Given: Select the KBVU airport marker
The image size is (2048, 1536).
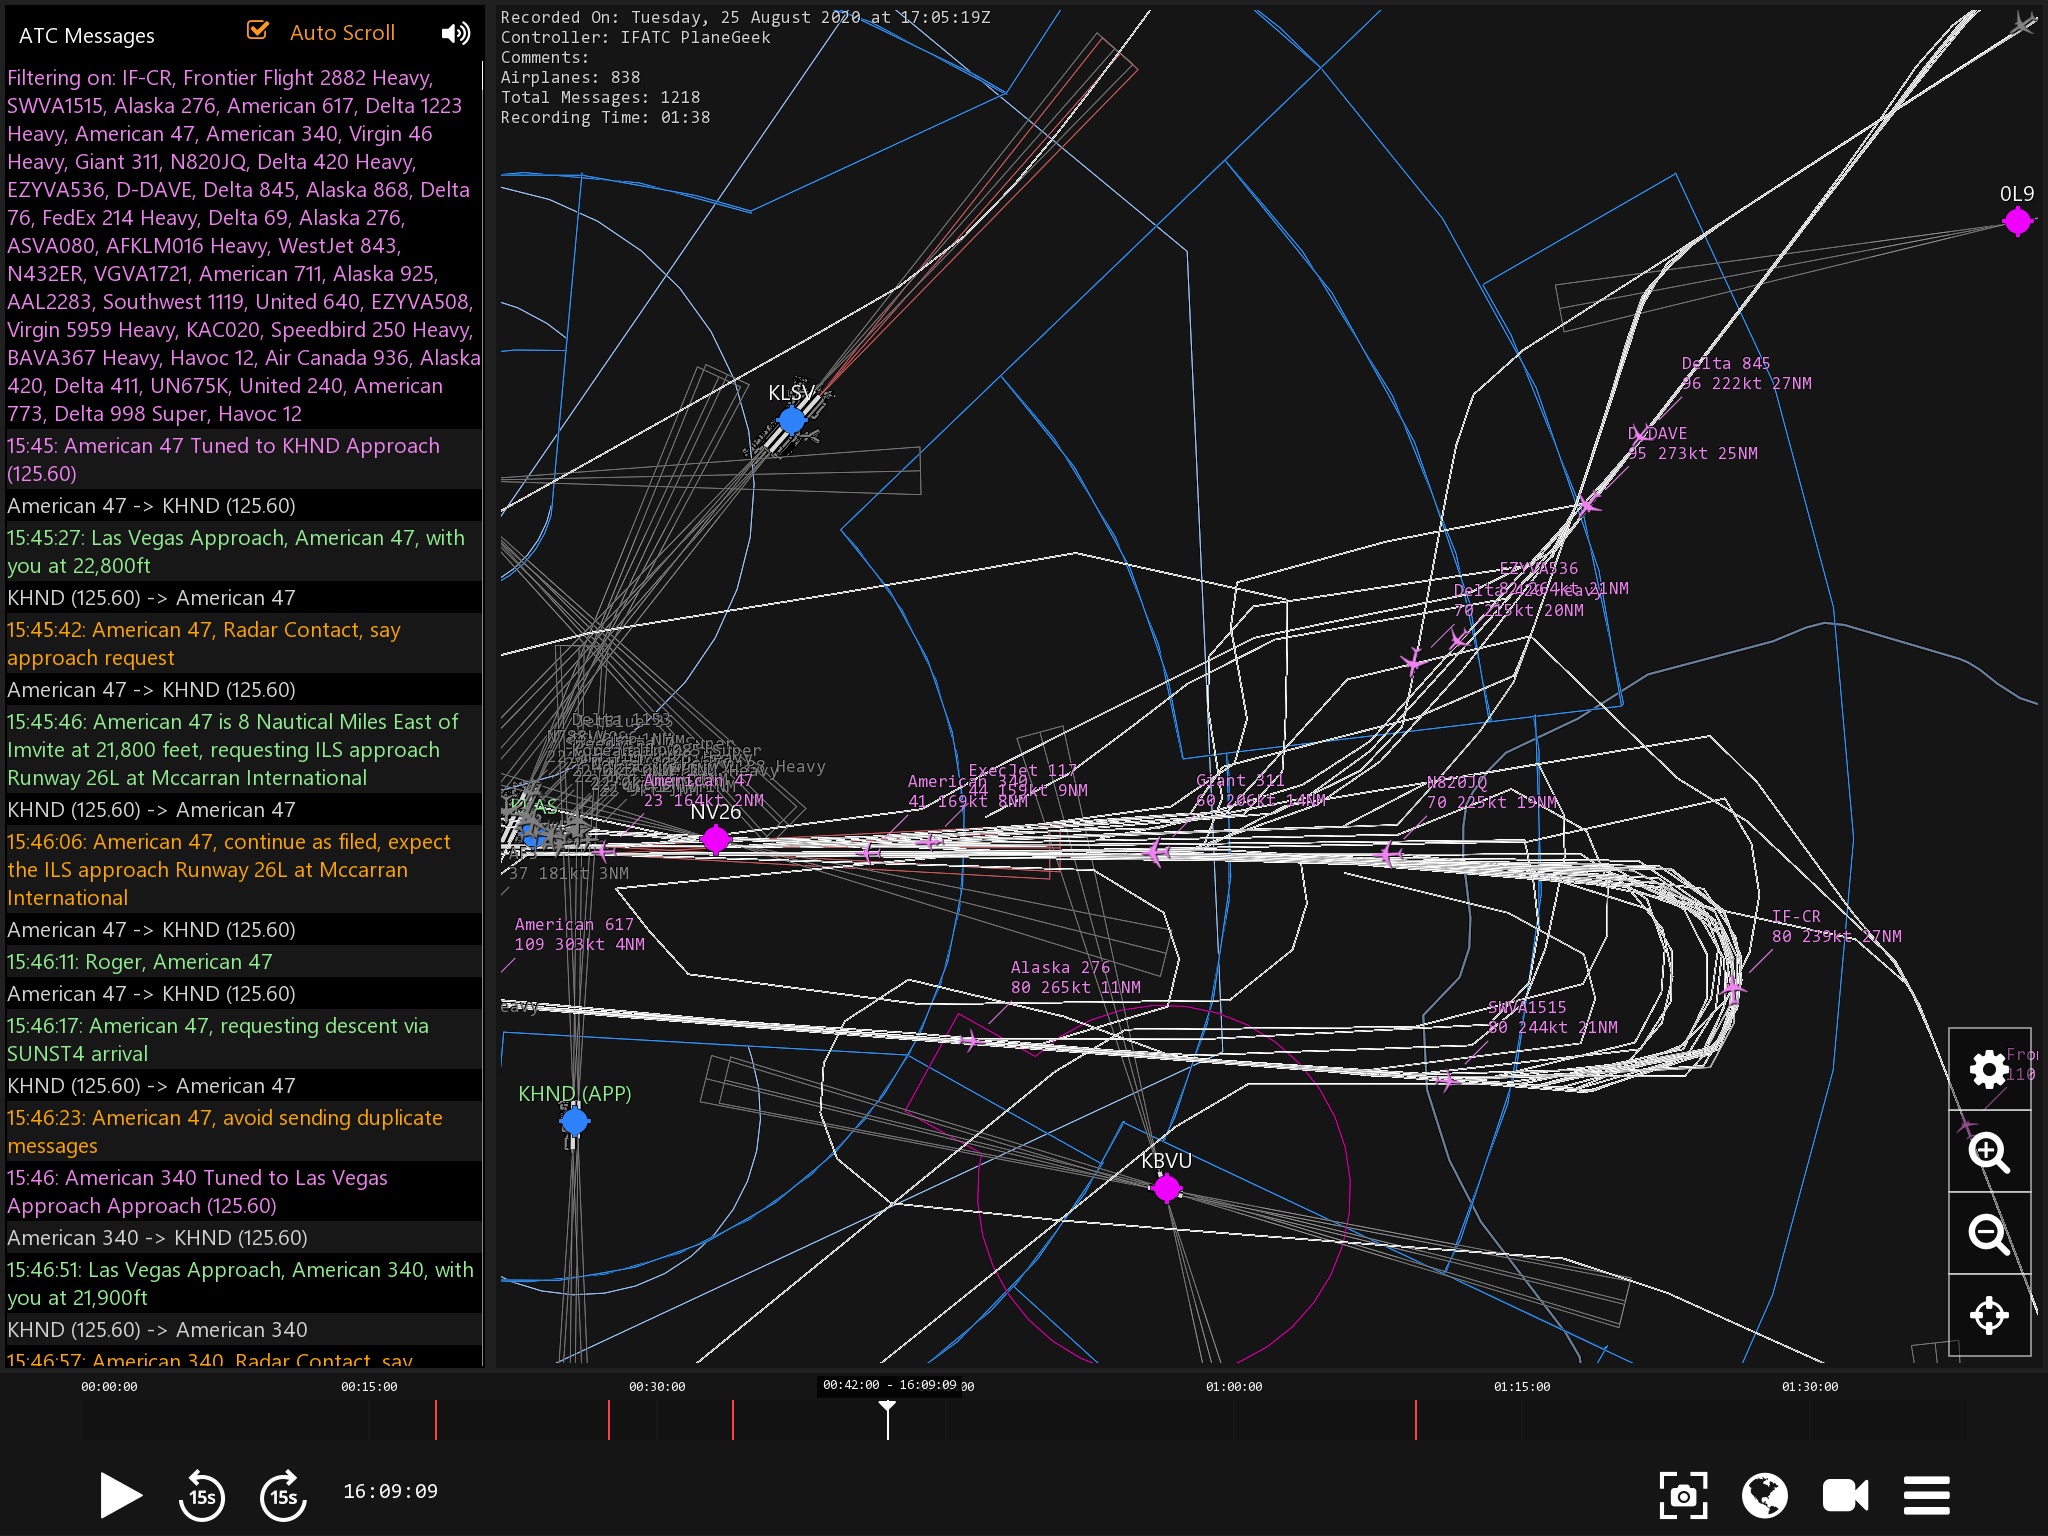Looking at the screenshot, I should [1166, 1188].
